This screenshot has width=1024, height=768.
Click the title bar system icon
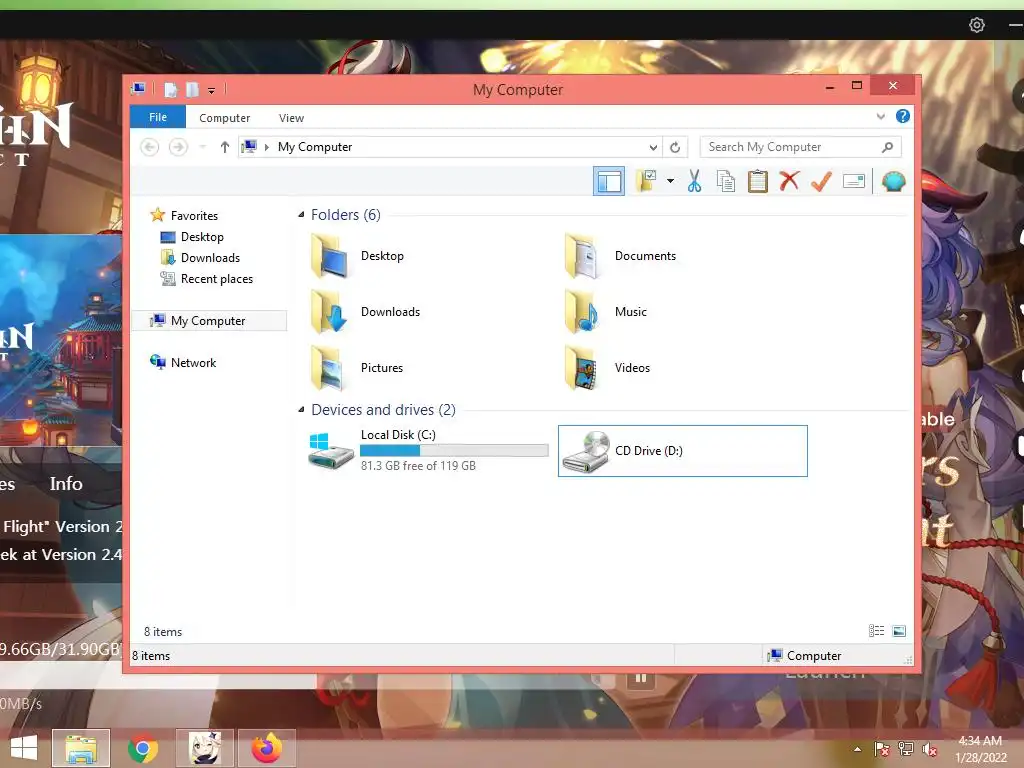tap(138, 89)
